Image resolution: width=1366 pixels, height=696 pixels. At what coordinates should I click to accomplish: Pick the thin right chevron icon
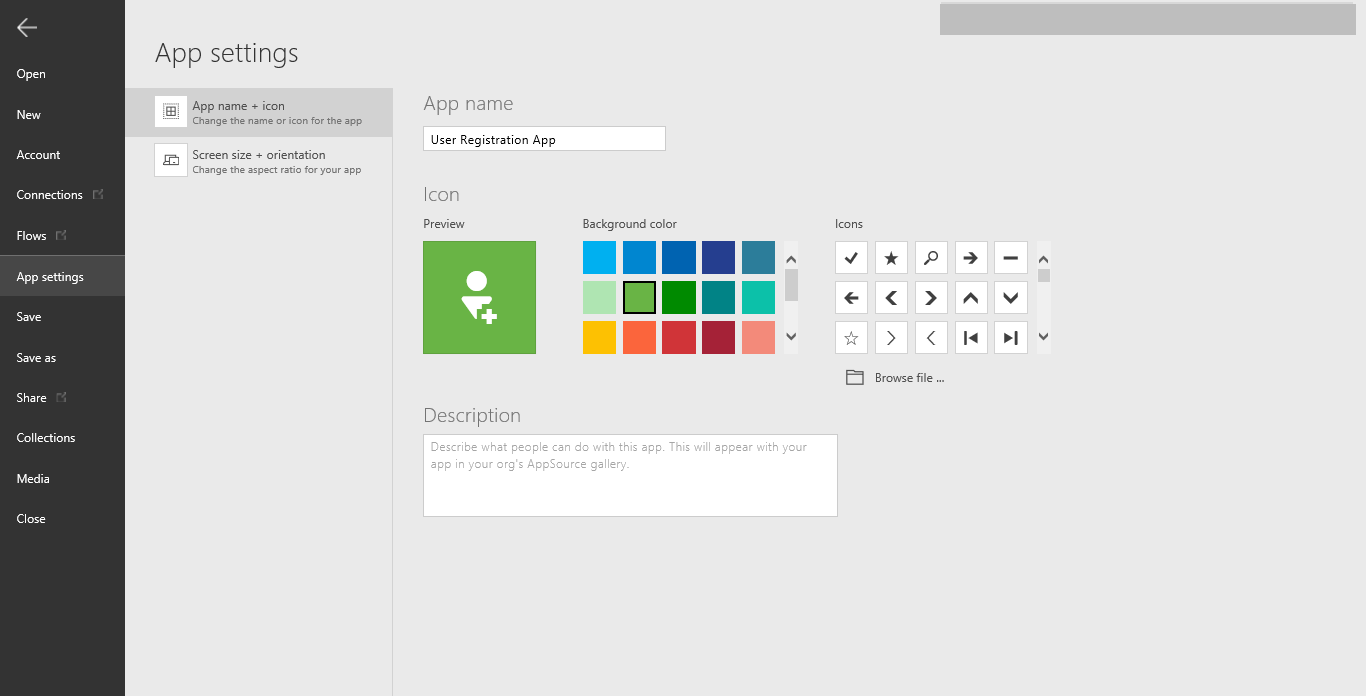891,338
